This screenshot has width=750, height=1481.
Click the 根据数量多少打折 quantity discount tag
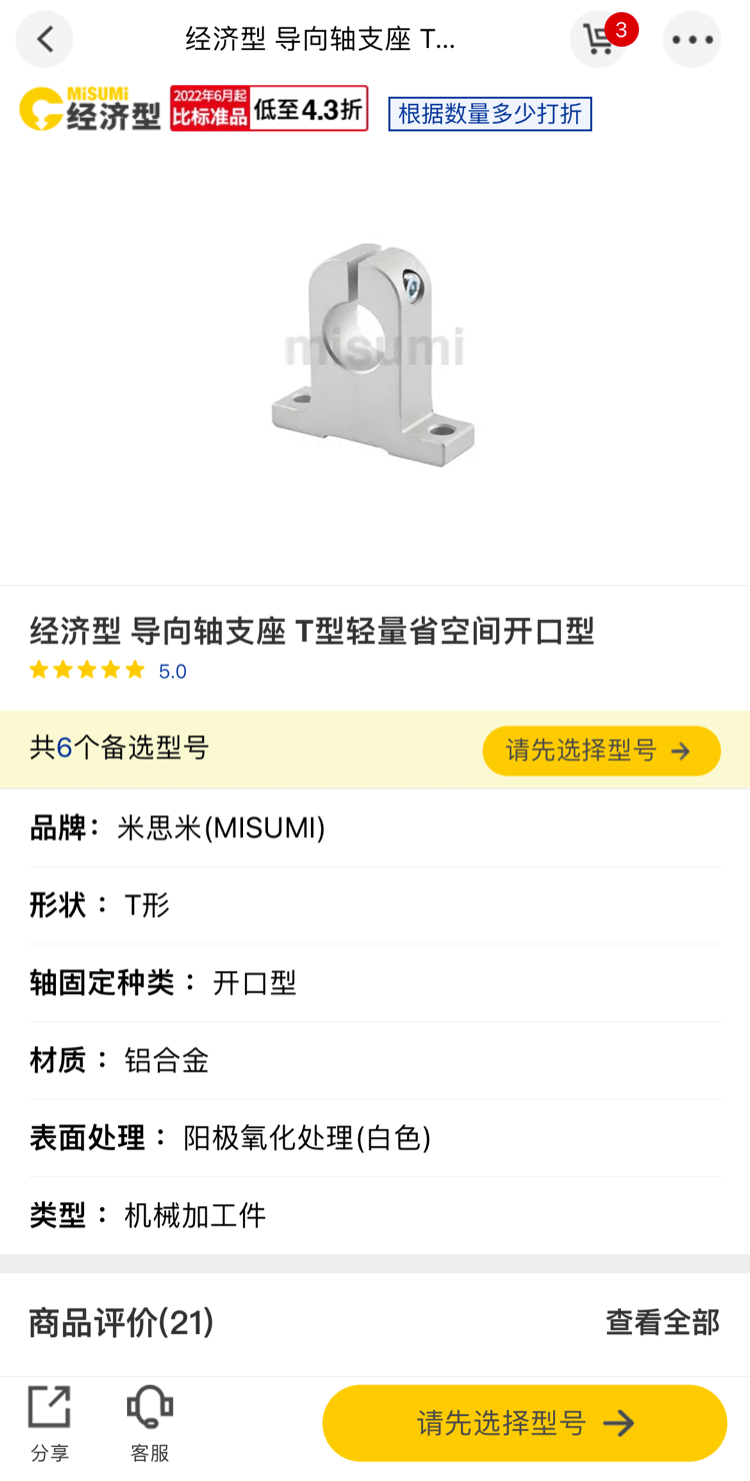point(490,114)
